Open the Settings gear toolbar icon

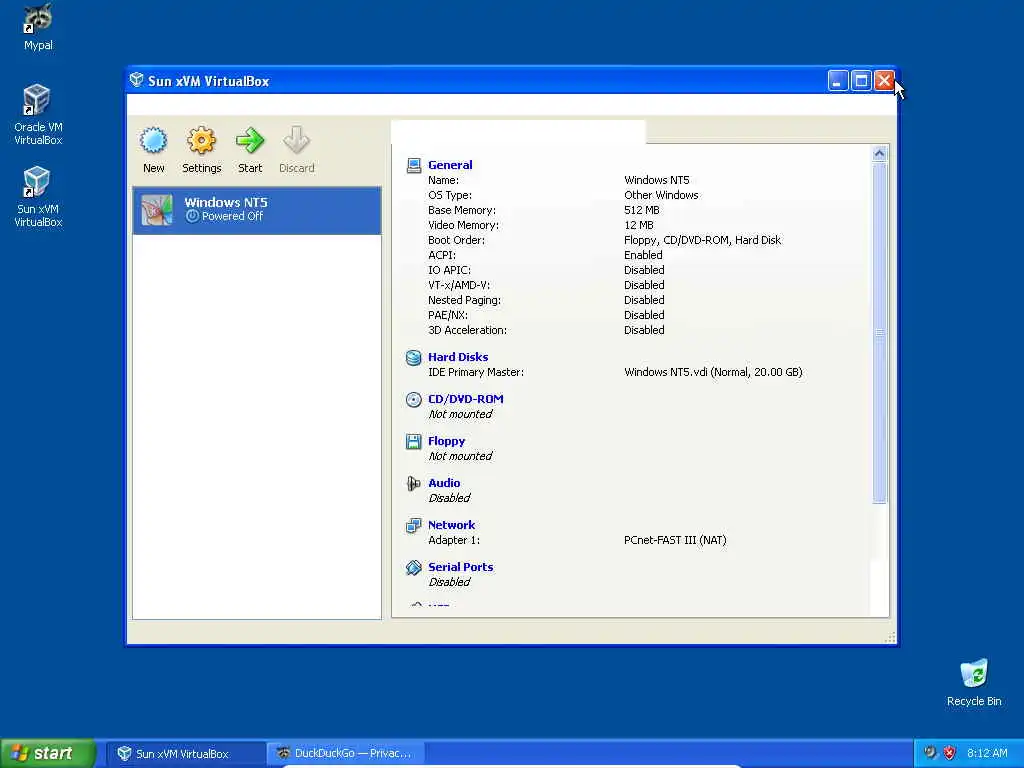201,140
